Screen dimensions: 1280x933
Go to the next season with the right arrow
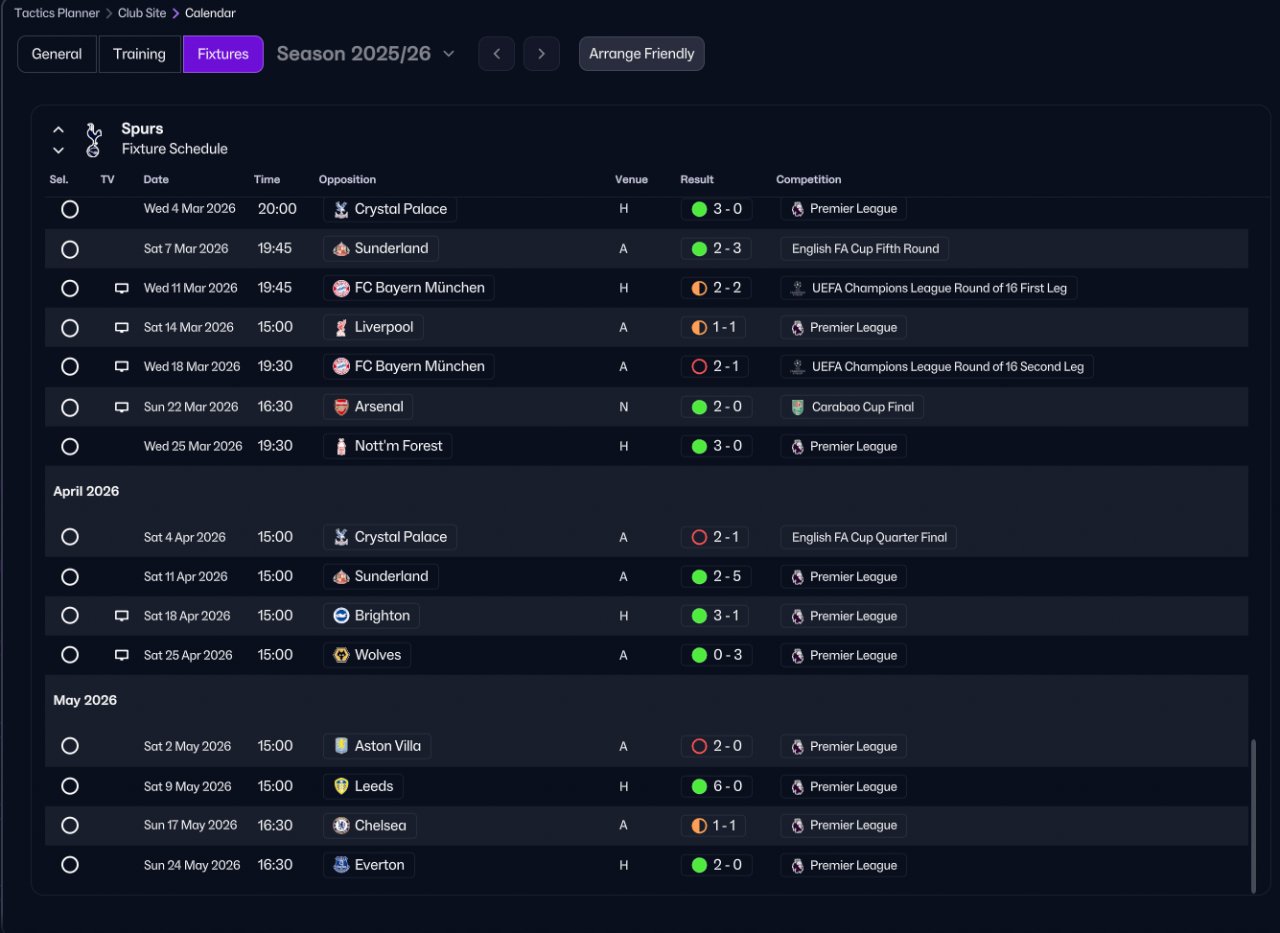pos(541,54)
